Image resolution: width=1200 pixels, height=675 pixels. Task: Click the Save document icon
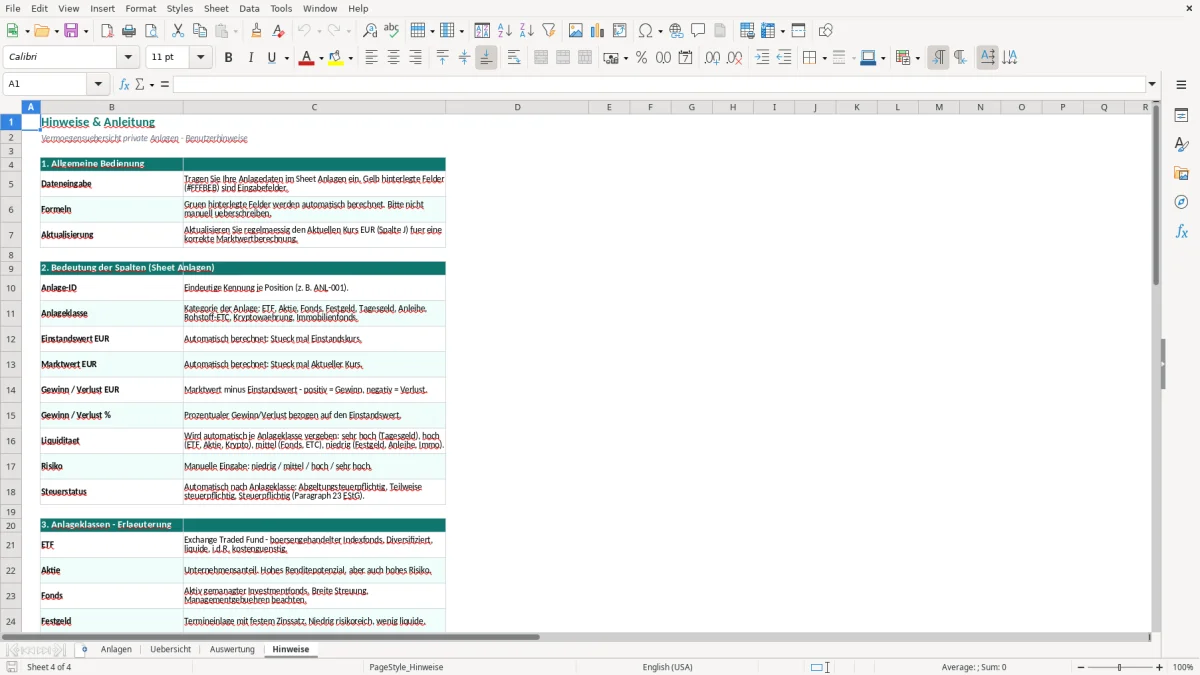click(71, 31)
